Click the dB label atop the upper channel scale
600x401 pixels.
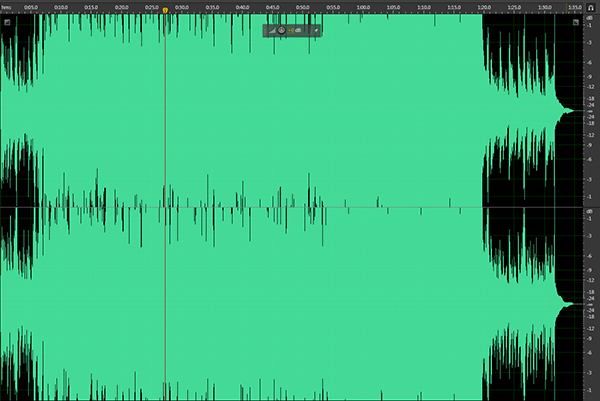(591, 17)
